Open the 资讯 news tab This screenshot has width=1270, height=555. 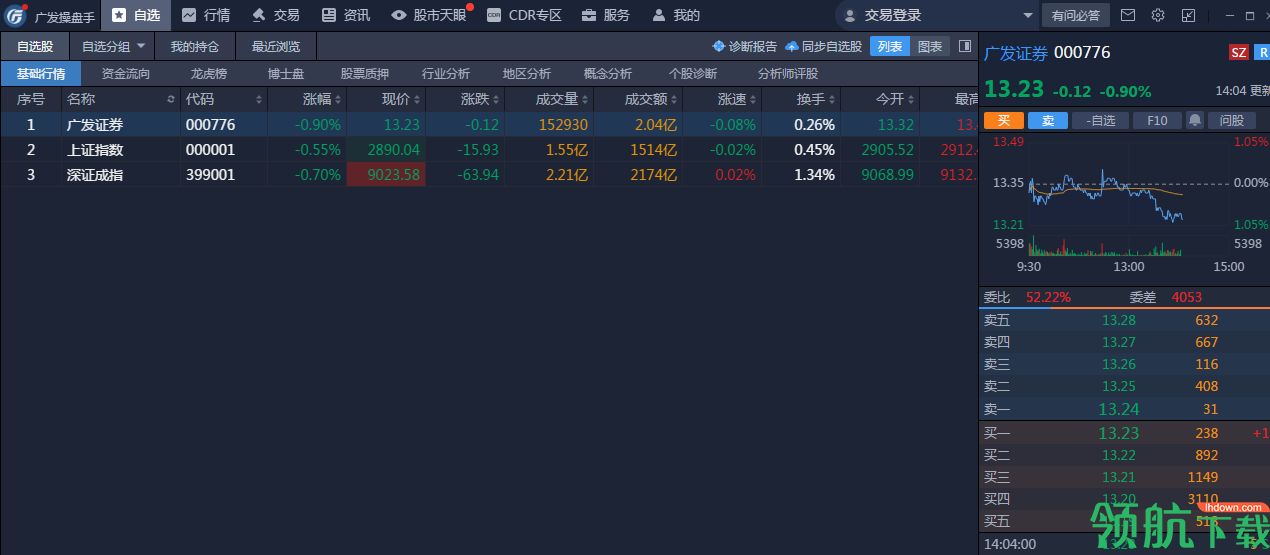point(346,15)
